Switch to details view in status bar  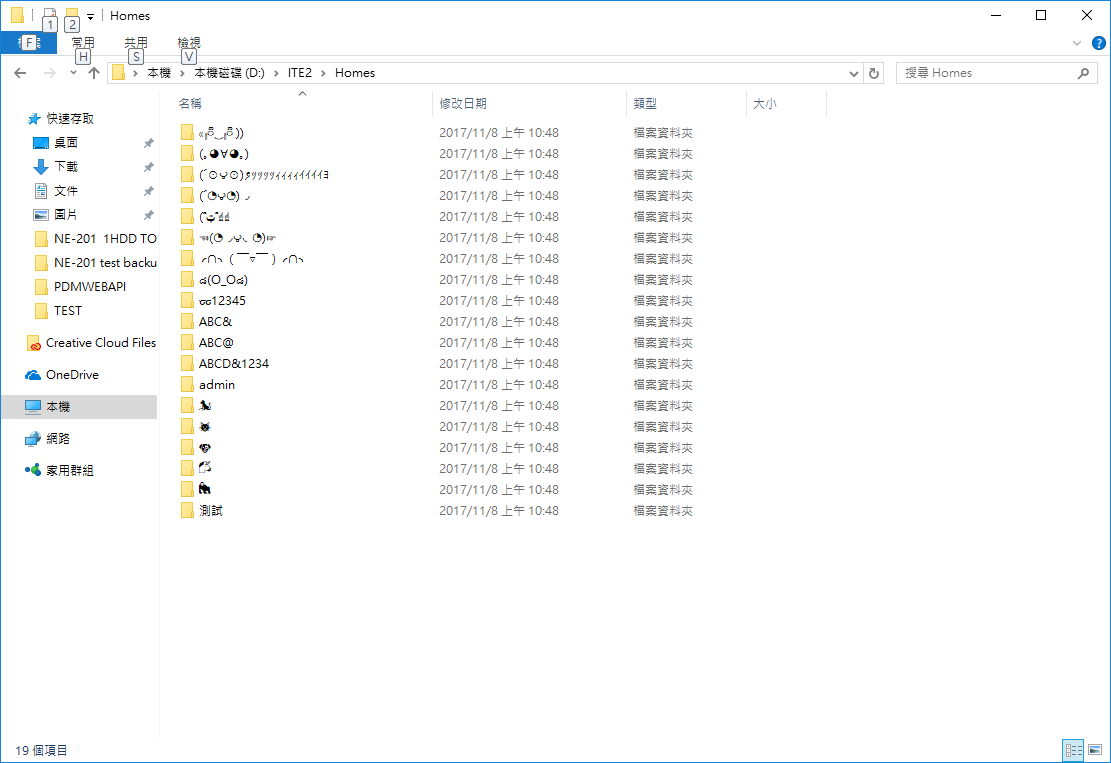1073,750
